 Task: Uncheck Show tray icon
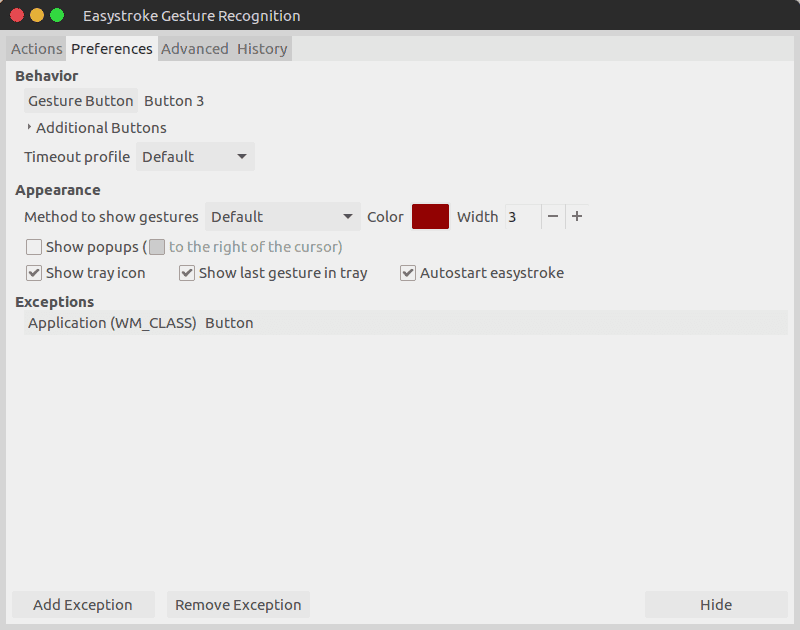click(34, 273)
